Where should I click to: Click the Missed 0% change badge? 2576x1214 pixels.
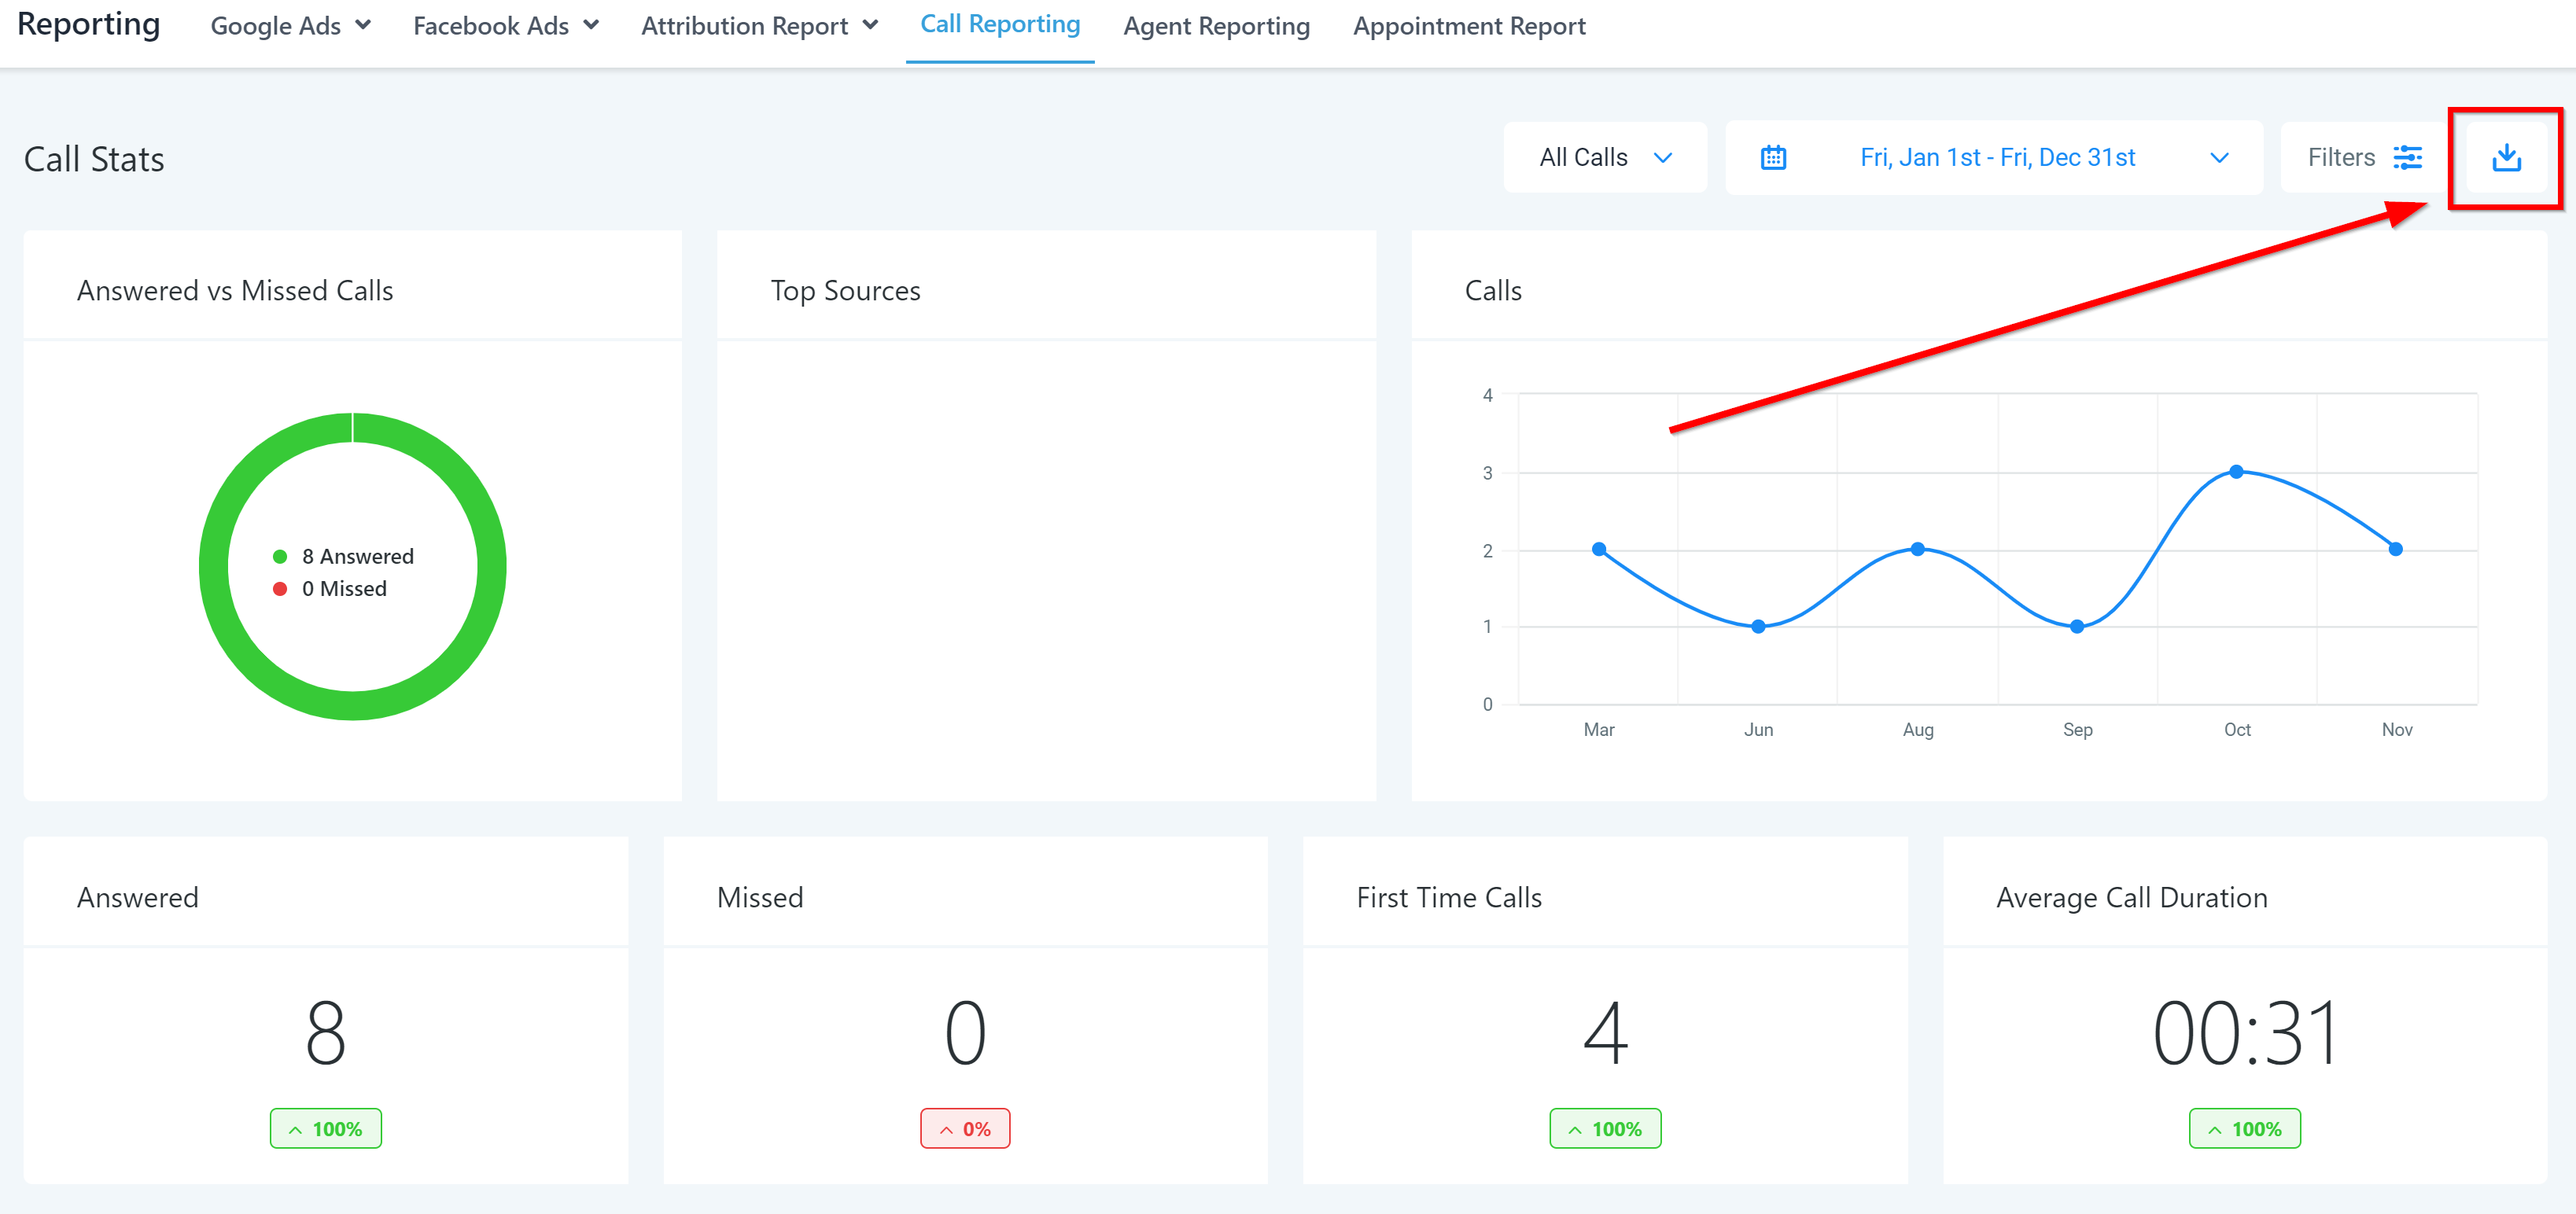[x=965, y=1128]
